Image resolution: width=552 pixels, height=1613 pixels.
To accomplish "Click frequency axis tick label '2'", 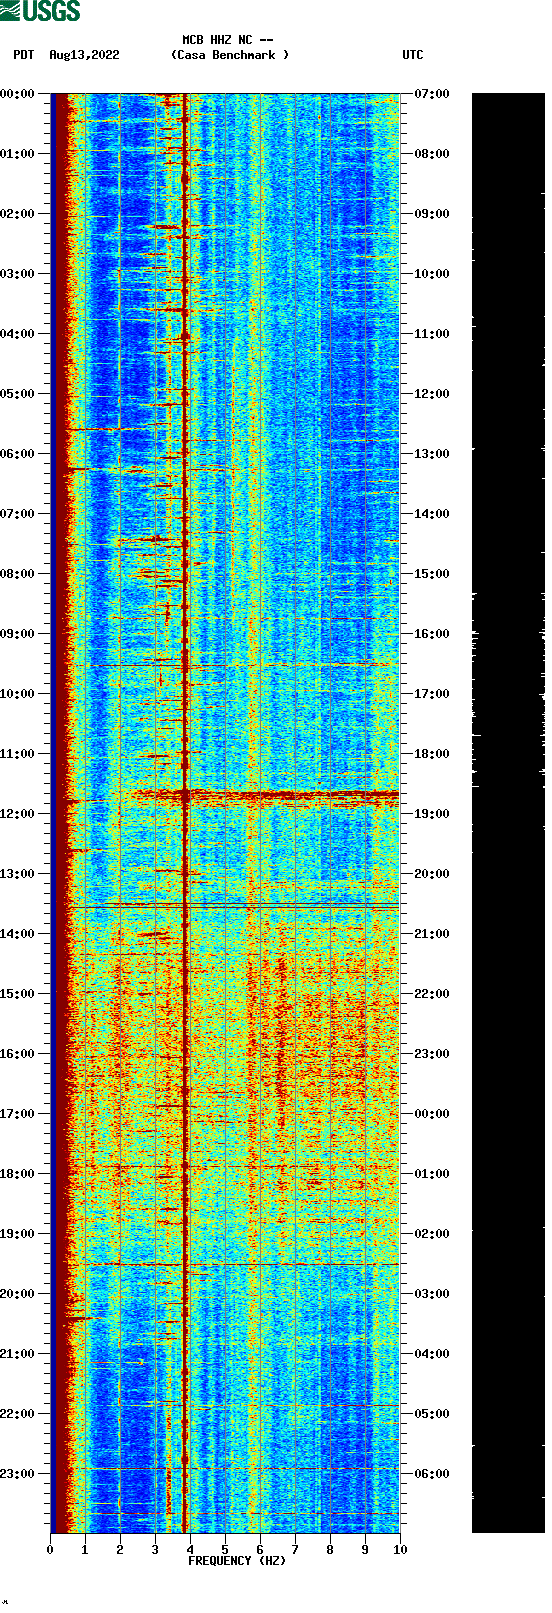I will (120, 1550).
